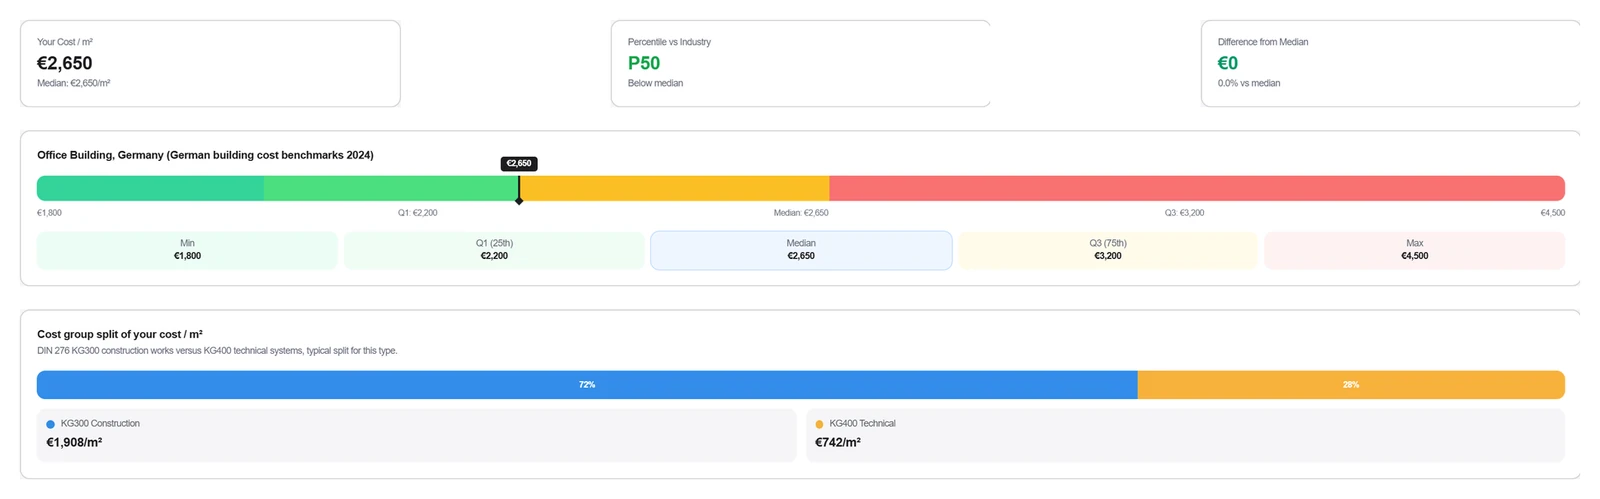Click the dark green segment of benchmark bar
1600x499 pixels.
[150, 188]
